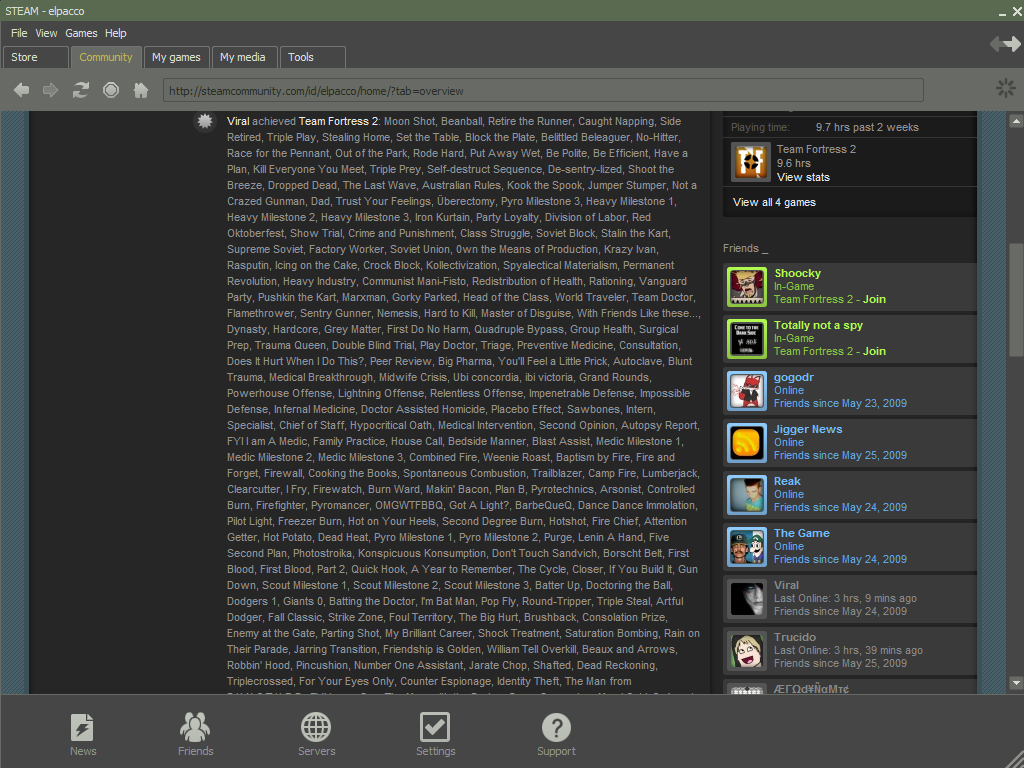Viewport: 1024px width, 768px height.
Task: Open Shoocky's profile name link
Action: [797, 273]
